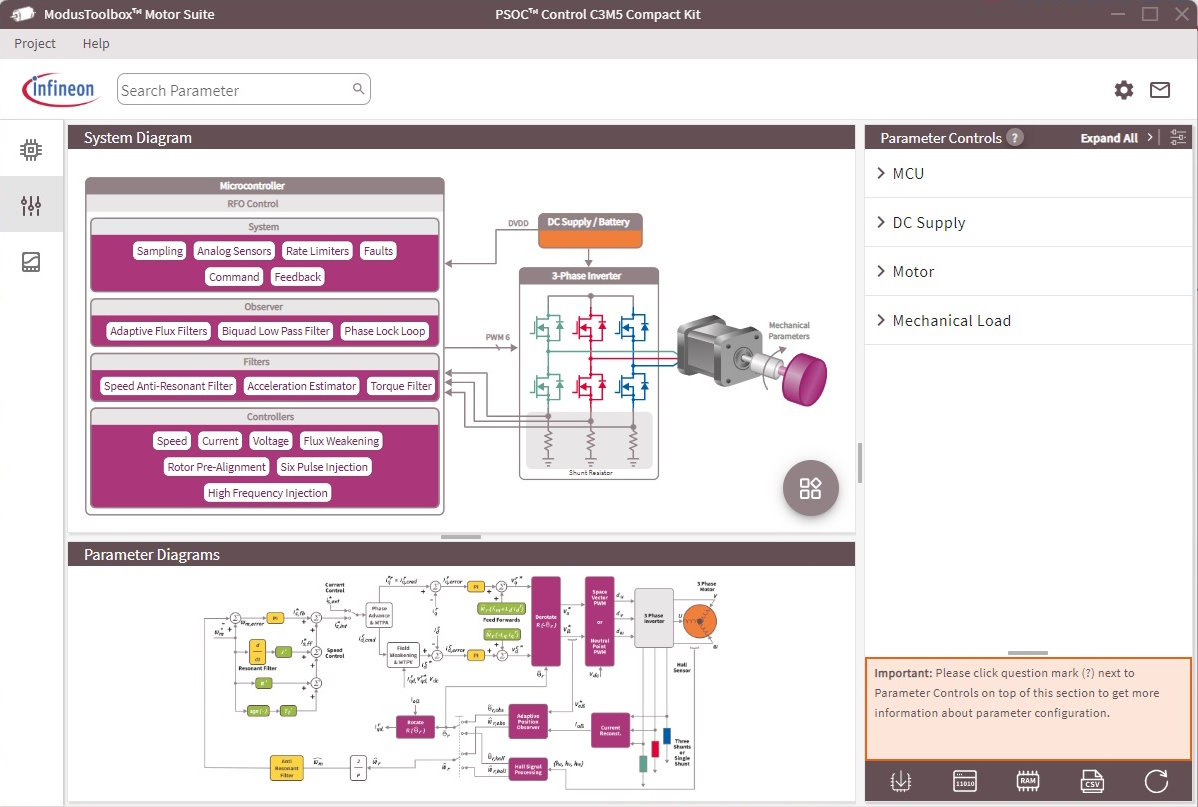Expand the DC Supply parameter section
This screenshot has width=1198, height=807.
click(x=928, y=222)
